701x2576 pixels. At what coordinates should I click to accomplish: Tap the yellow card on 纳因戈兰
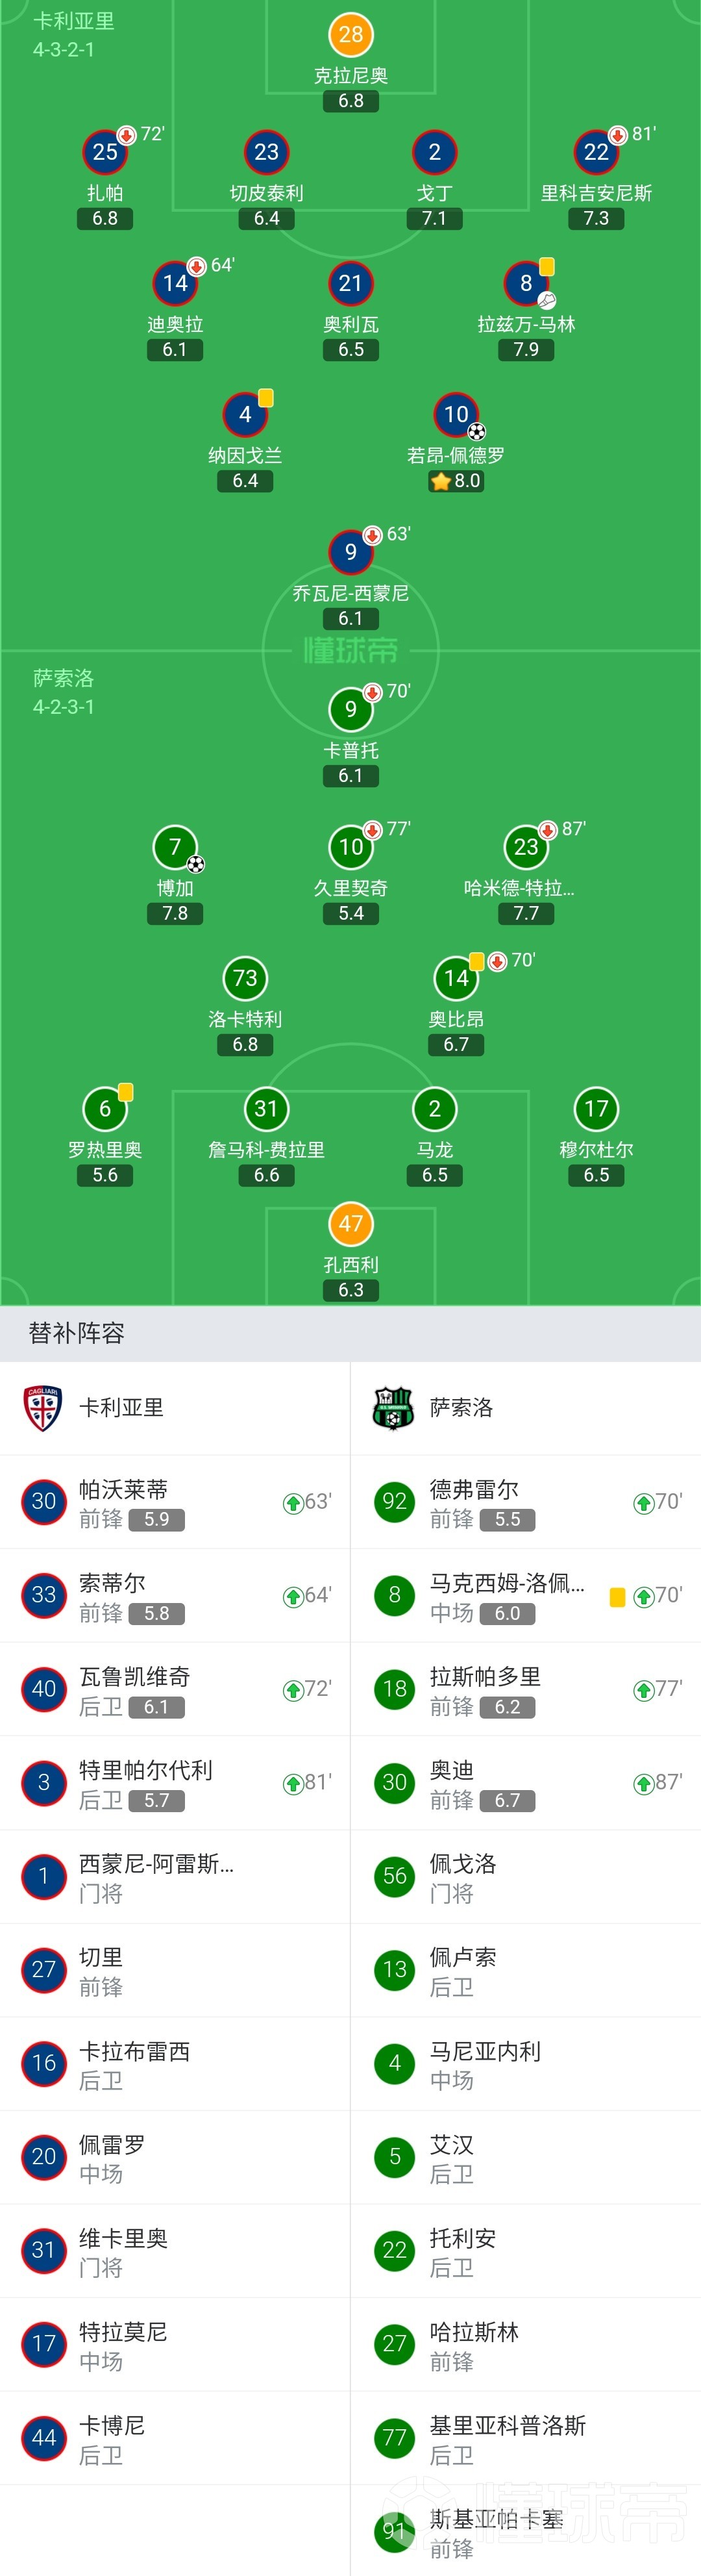point(266,398)
